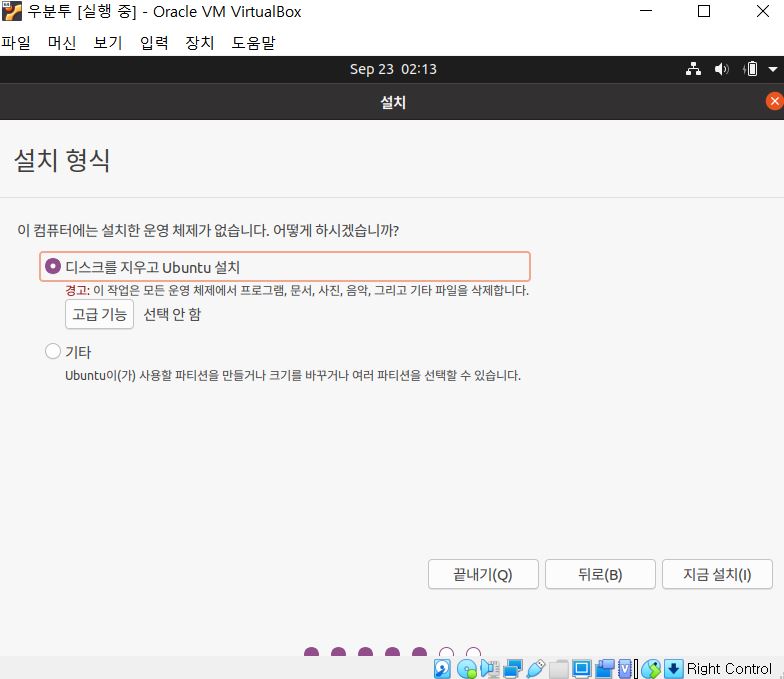This screenshot has width=784, height=679.
Task: Click the keyboard capture arrow icon
Action: pyautogui.click(x=674, y=668)
